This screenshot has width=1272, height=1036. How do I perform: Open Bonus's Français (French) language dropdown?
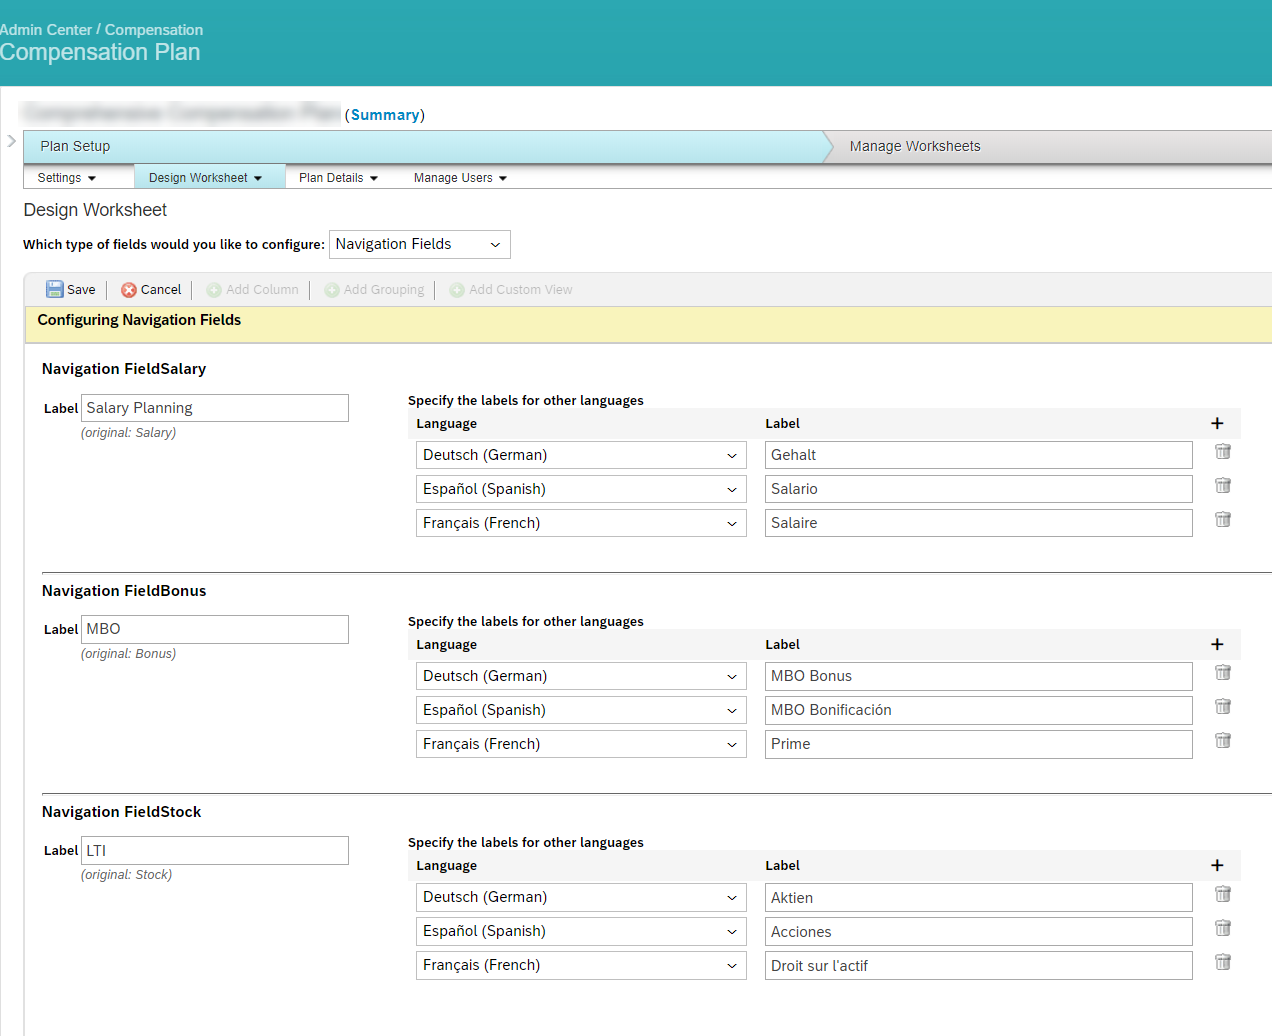pos(581,744)
